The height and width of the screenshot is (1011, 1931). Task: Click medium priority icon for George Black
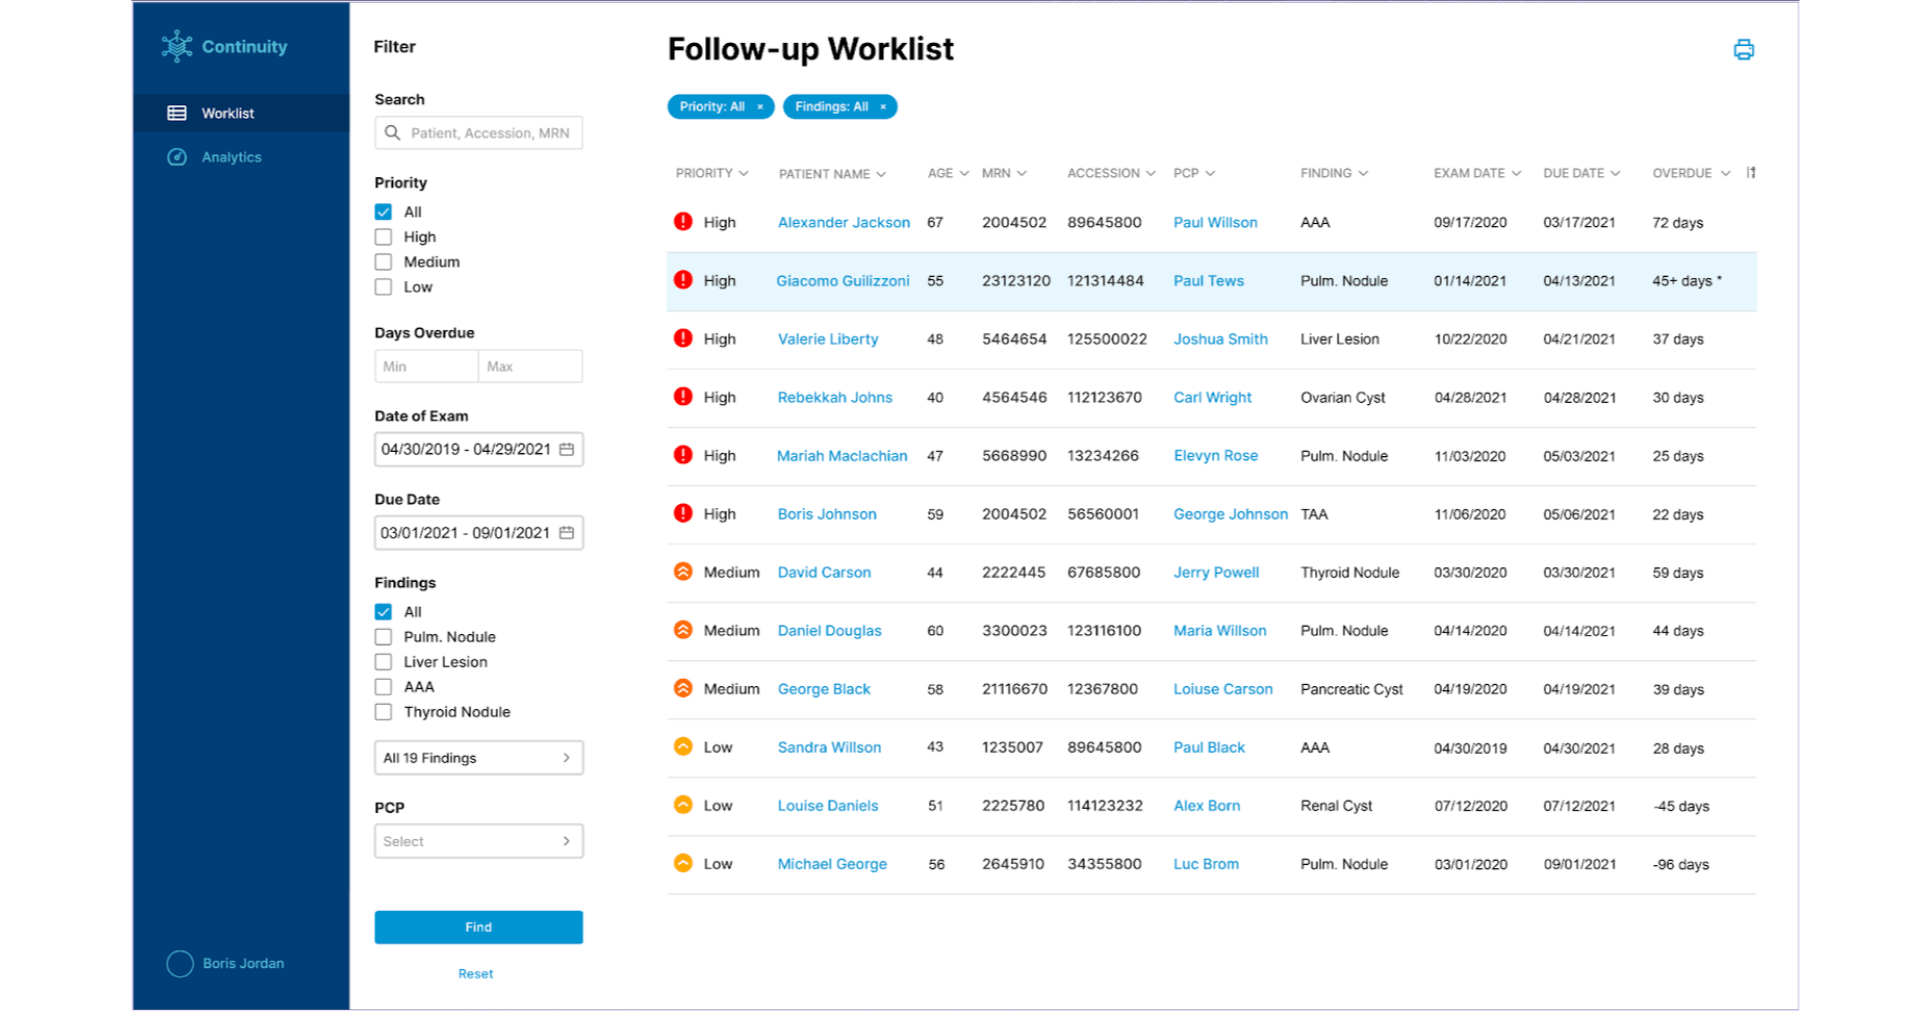[x=683, y=688]
